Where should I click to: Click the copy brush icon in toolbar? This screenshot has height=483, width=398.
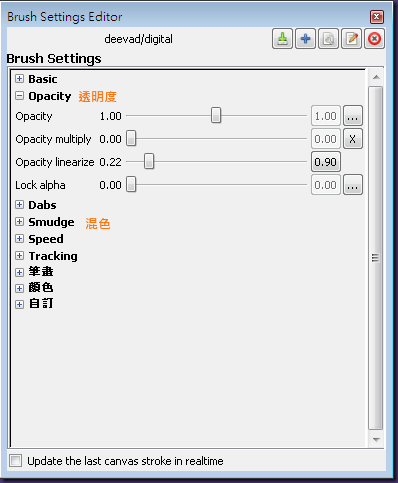[x=328, y=39]
